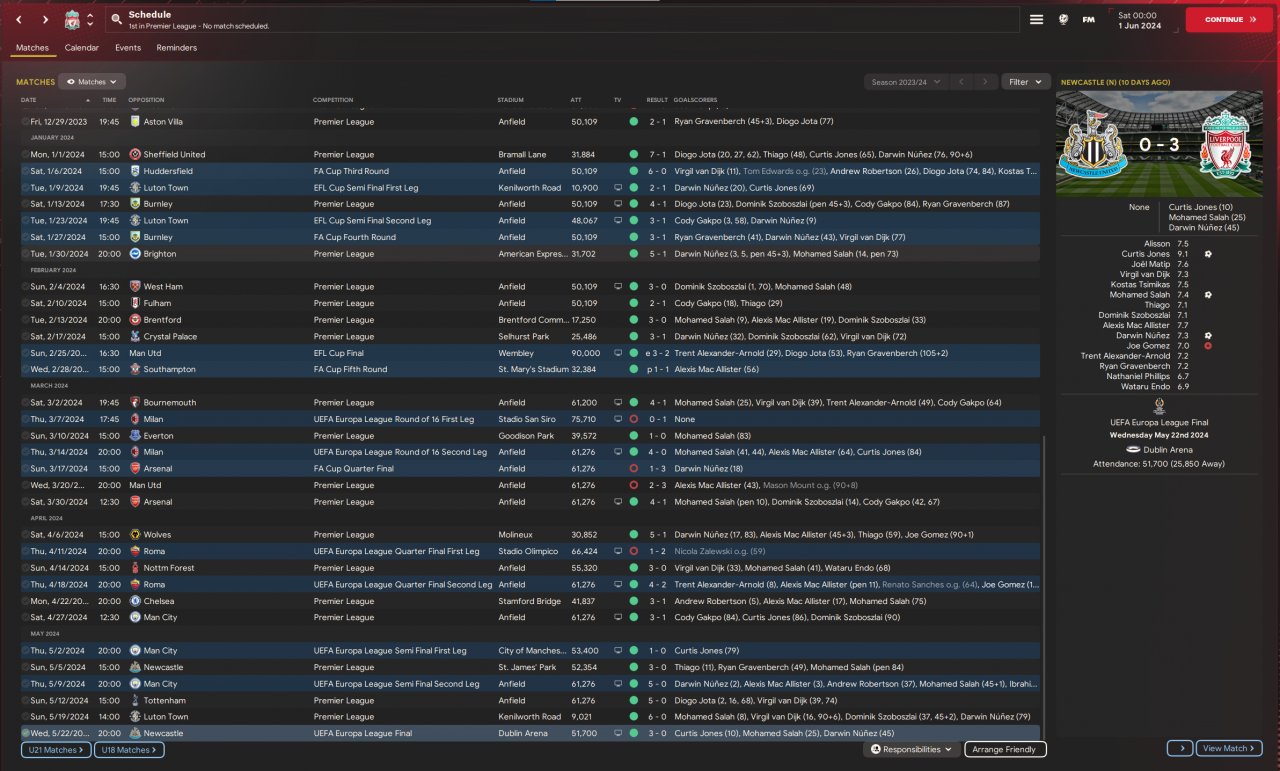The image size is (1280, 771).
Task: Open Man City link on 4/27 row
Action: pos(160,618)
